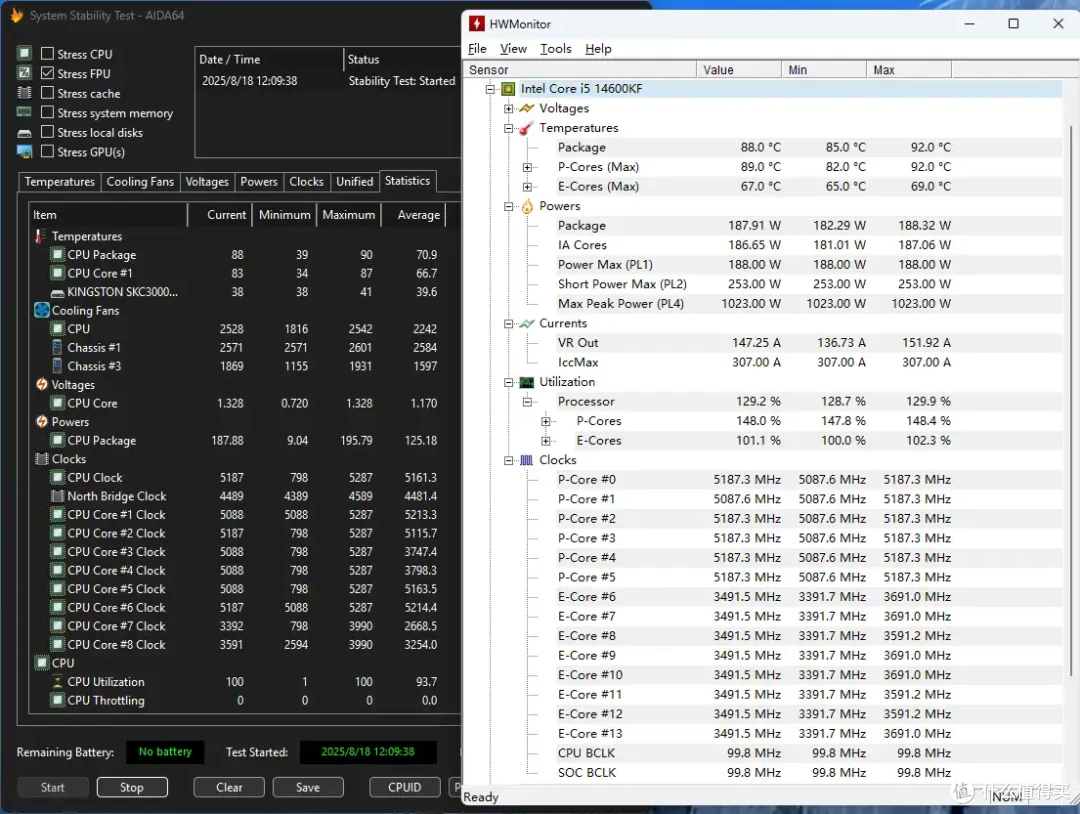This screenshot has width=1080, height=814.
Task: Click the Powers orange icon in AIDA64 list
Action: (x=42, y=421)
